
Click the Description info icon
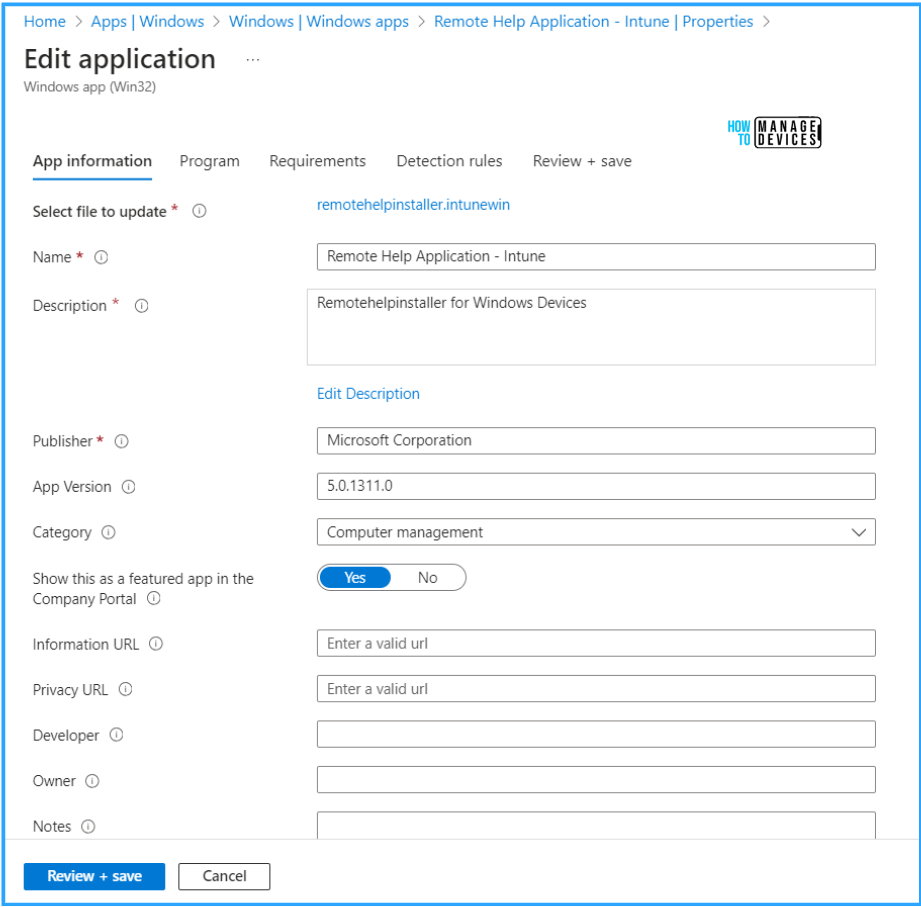(142, 306)
